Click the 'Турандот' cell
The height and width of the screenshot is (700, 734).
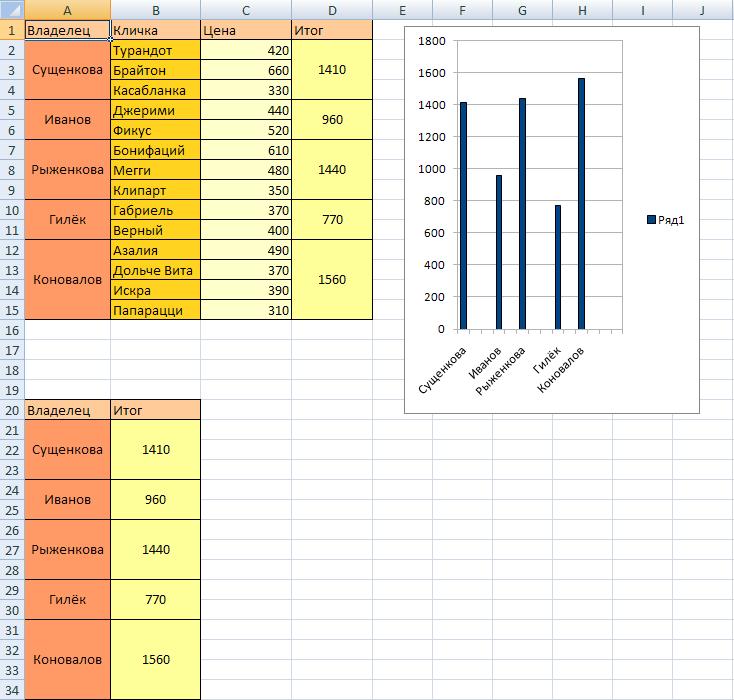(x=156, y=50)
